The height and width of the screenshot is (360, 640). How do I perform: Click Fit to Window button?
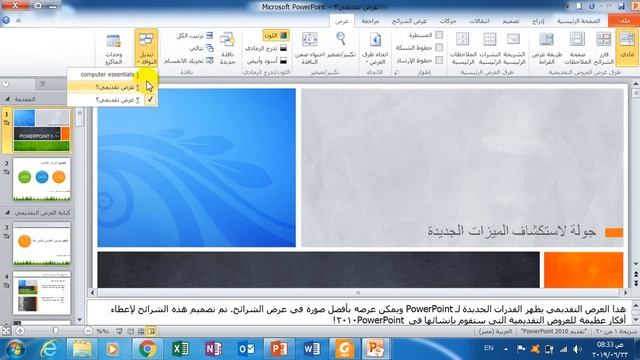pyautogui.click(x=310, y=48)
